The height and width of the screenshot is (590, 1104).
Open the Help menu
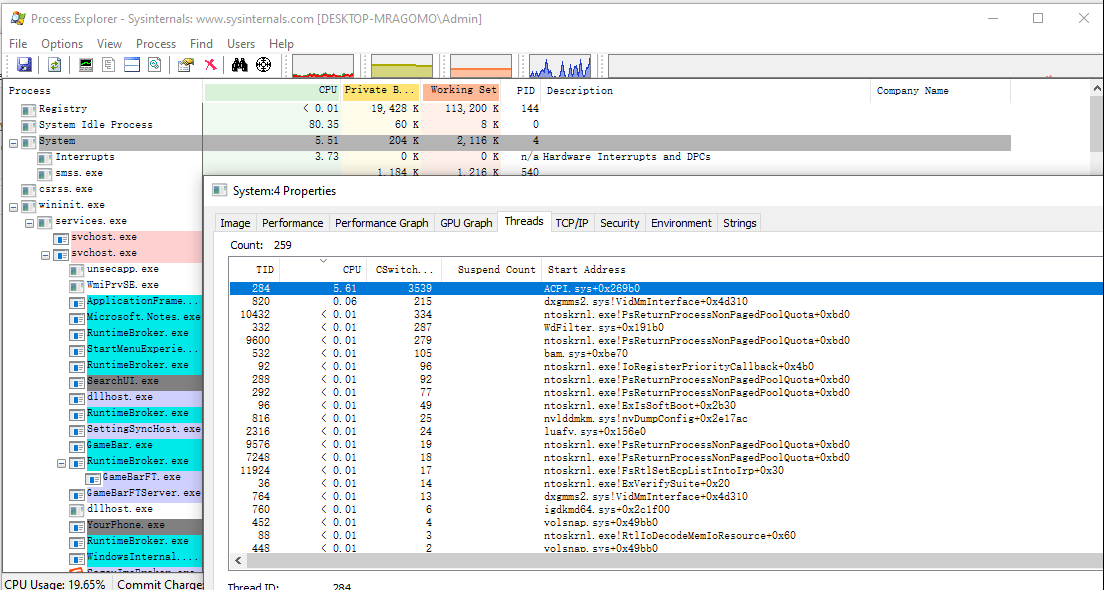click(x=281, y=44)
